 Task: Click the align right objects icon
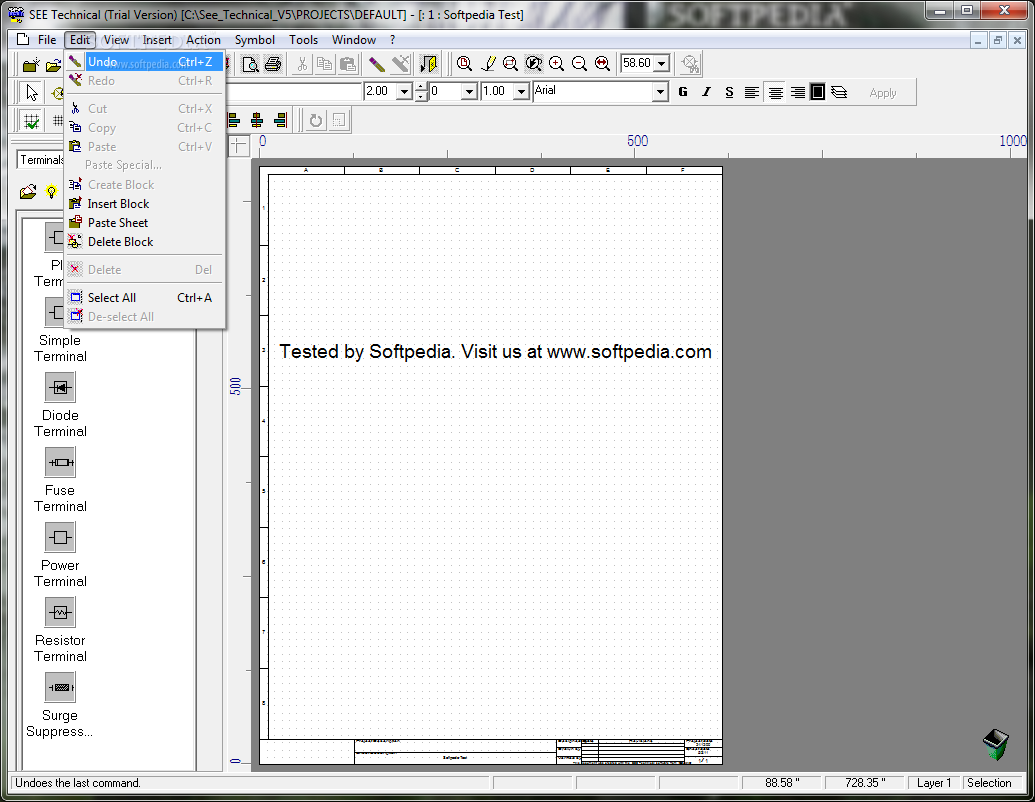point(280,120)
